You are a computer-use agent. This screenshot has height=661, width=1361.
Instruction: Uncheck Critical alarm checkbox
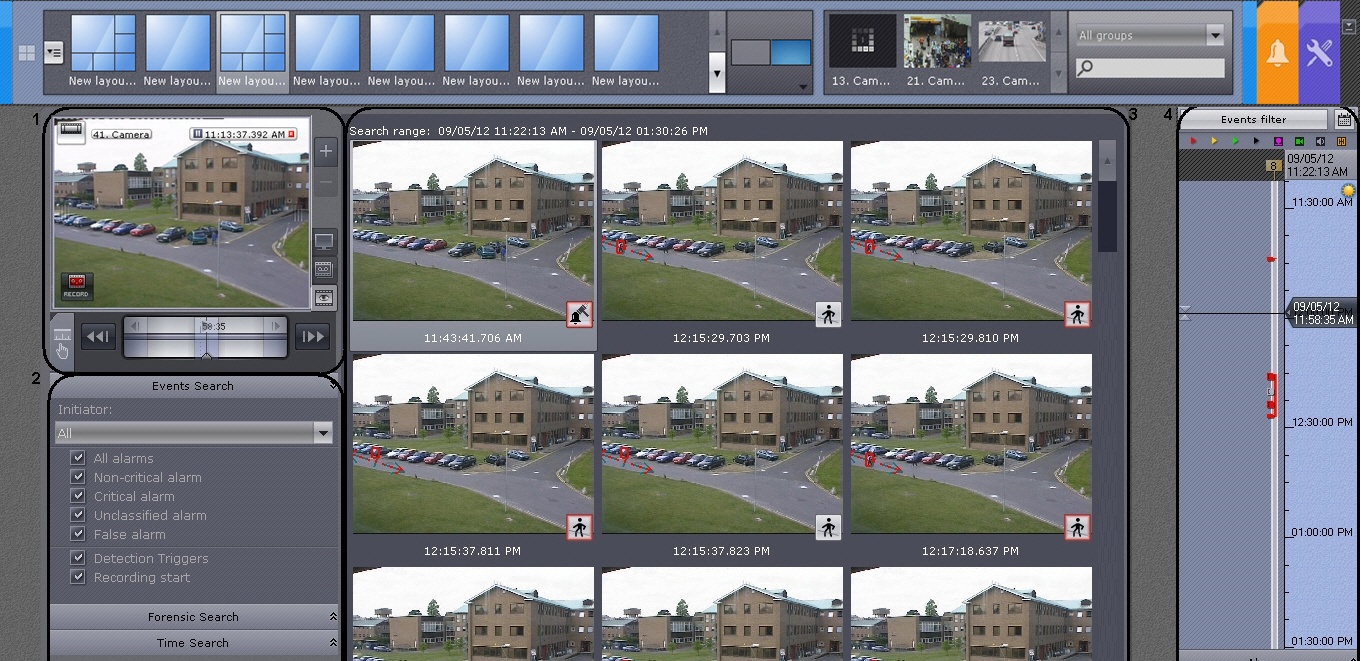tap(77, 496)
